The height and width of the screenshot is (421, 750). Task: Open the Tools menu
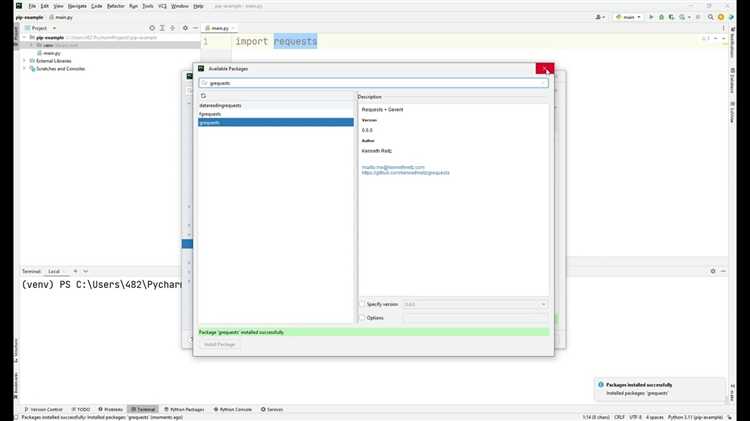(148, 6)
